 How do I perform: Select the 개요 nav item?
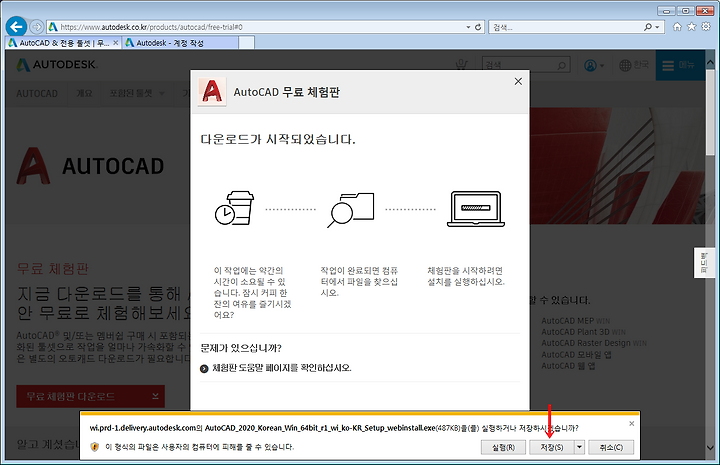(84, 94)
